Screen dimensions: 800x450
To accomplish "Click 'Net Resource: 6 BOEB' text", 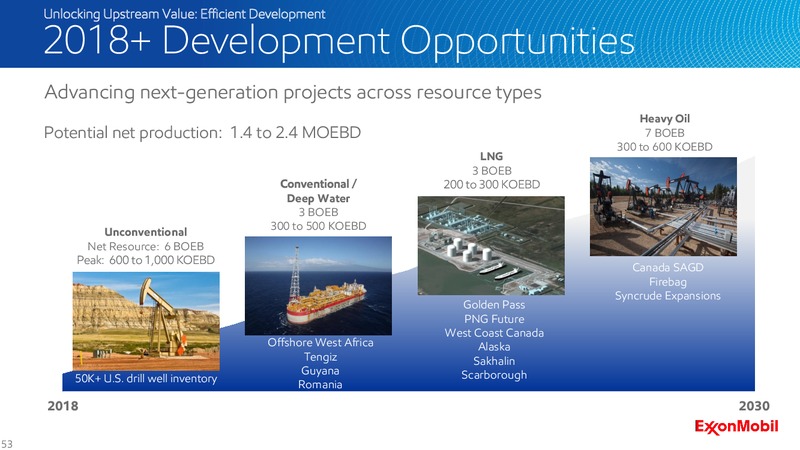I will coord(145,246).
